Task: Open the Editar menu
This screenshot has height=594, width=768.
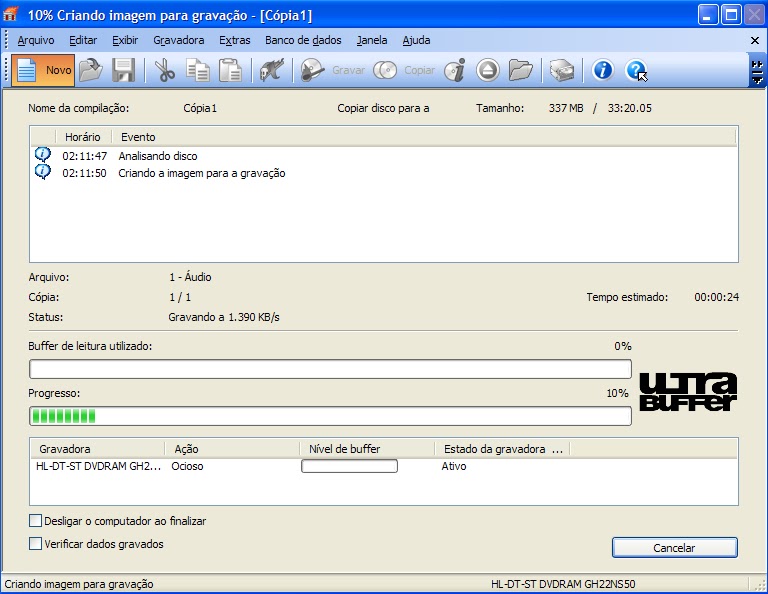Action: [83, 40]
